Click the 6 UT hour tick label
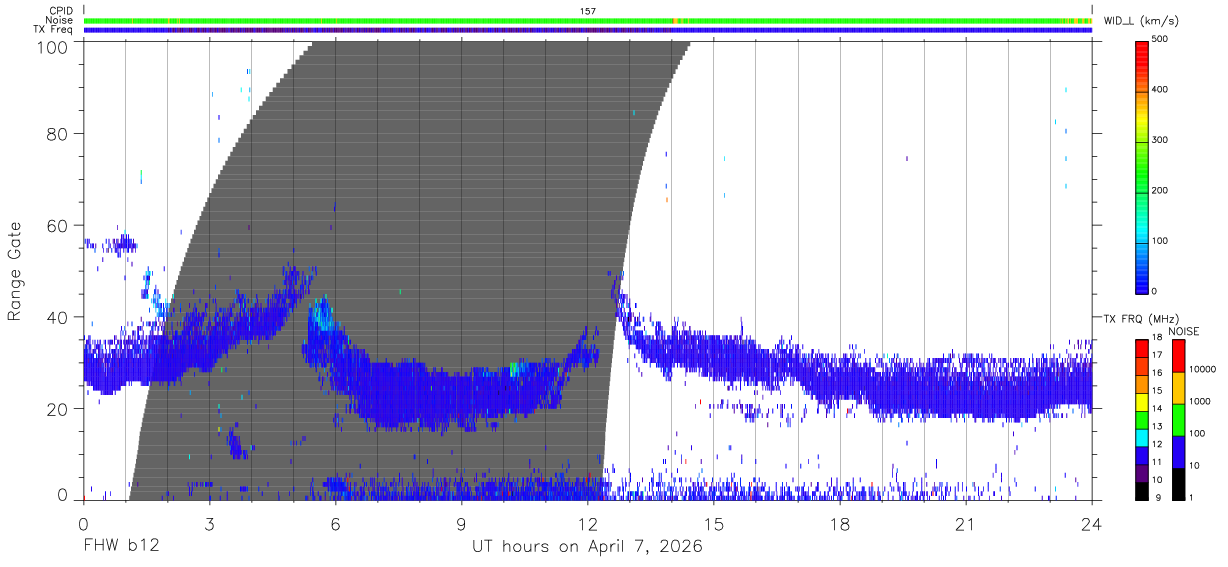This screenshot has height=567, width=1228. pyautogui.click(x=336, y=524)
